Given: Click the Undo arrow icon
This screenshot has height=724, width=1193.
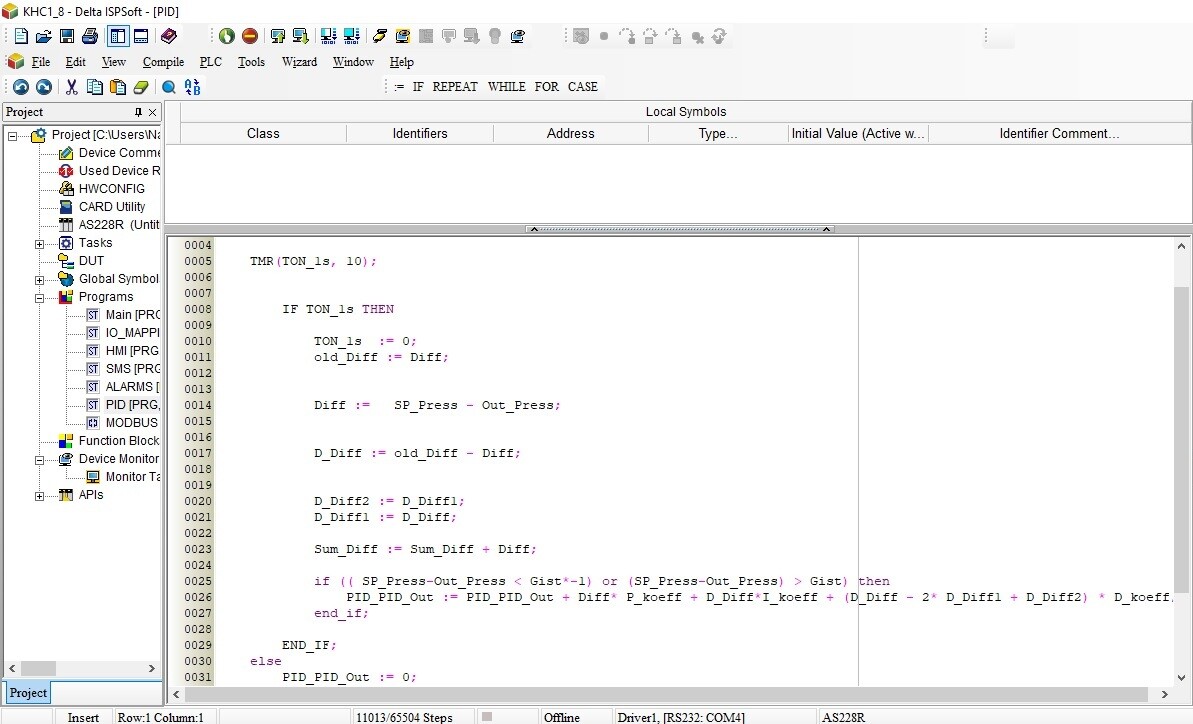Looking at the screenshot, I should pos(20,87).
